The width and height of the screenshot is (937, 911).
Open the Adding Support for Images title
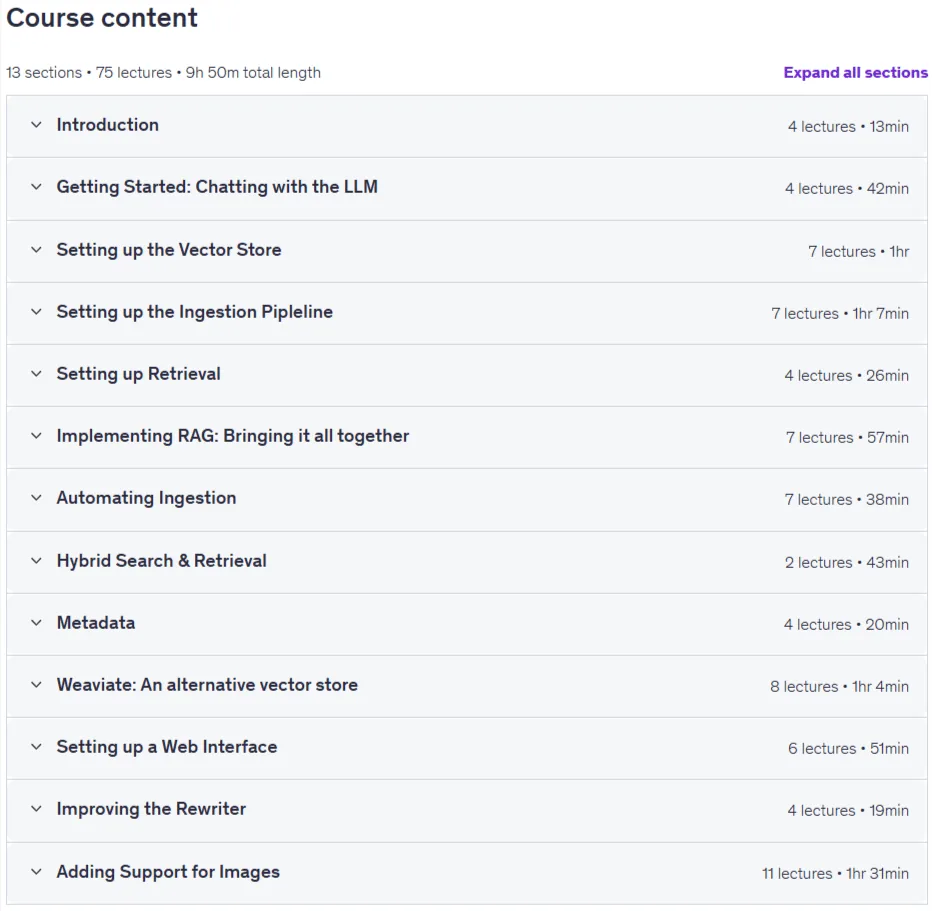(x=168, y=872)
